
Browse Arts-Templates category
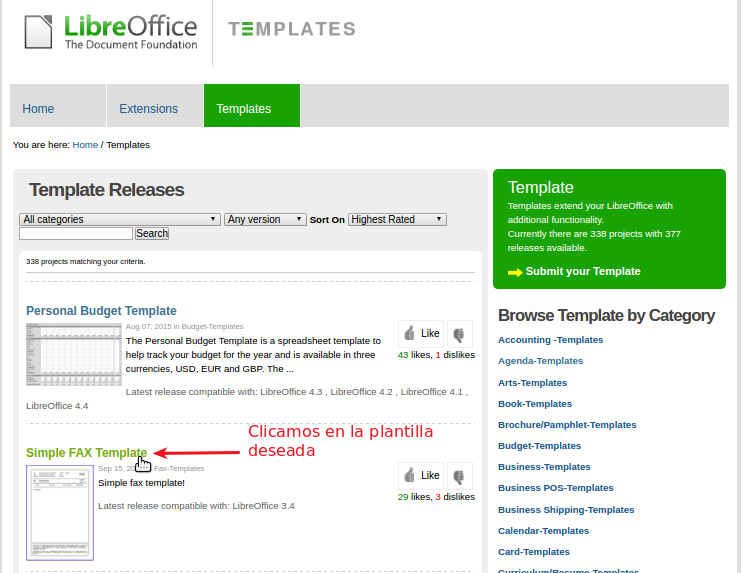[532, 383]
